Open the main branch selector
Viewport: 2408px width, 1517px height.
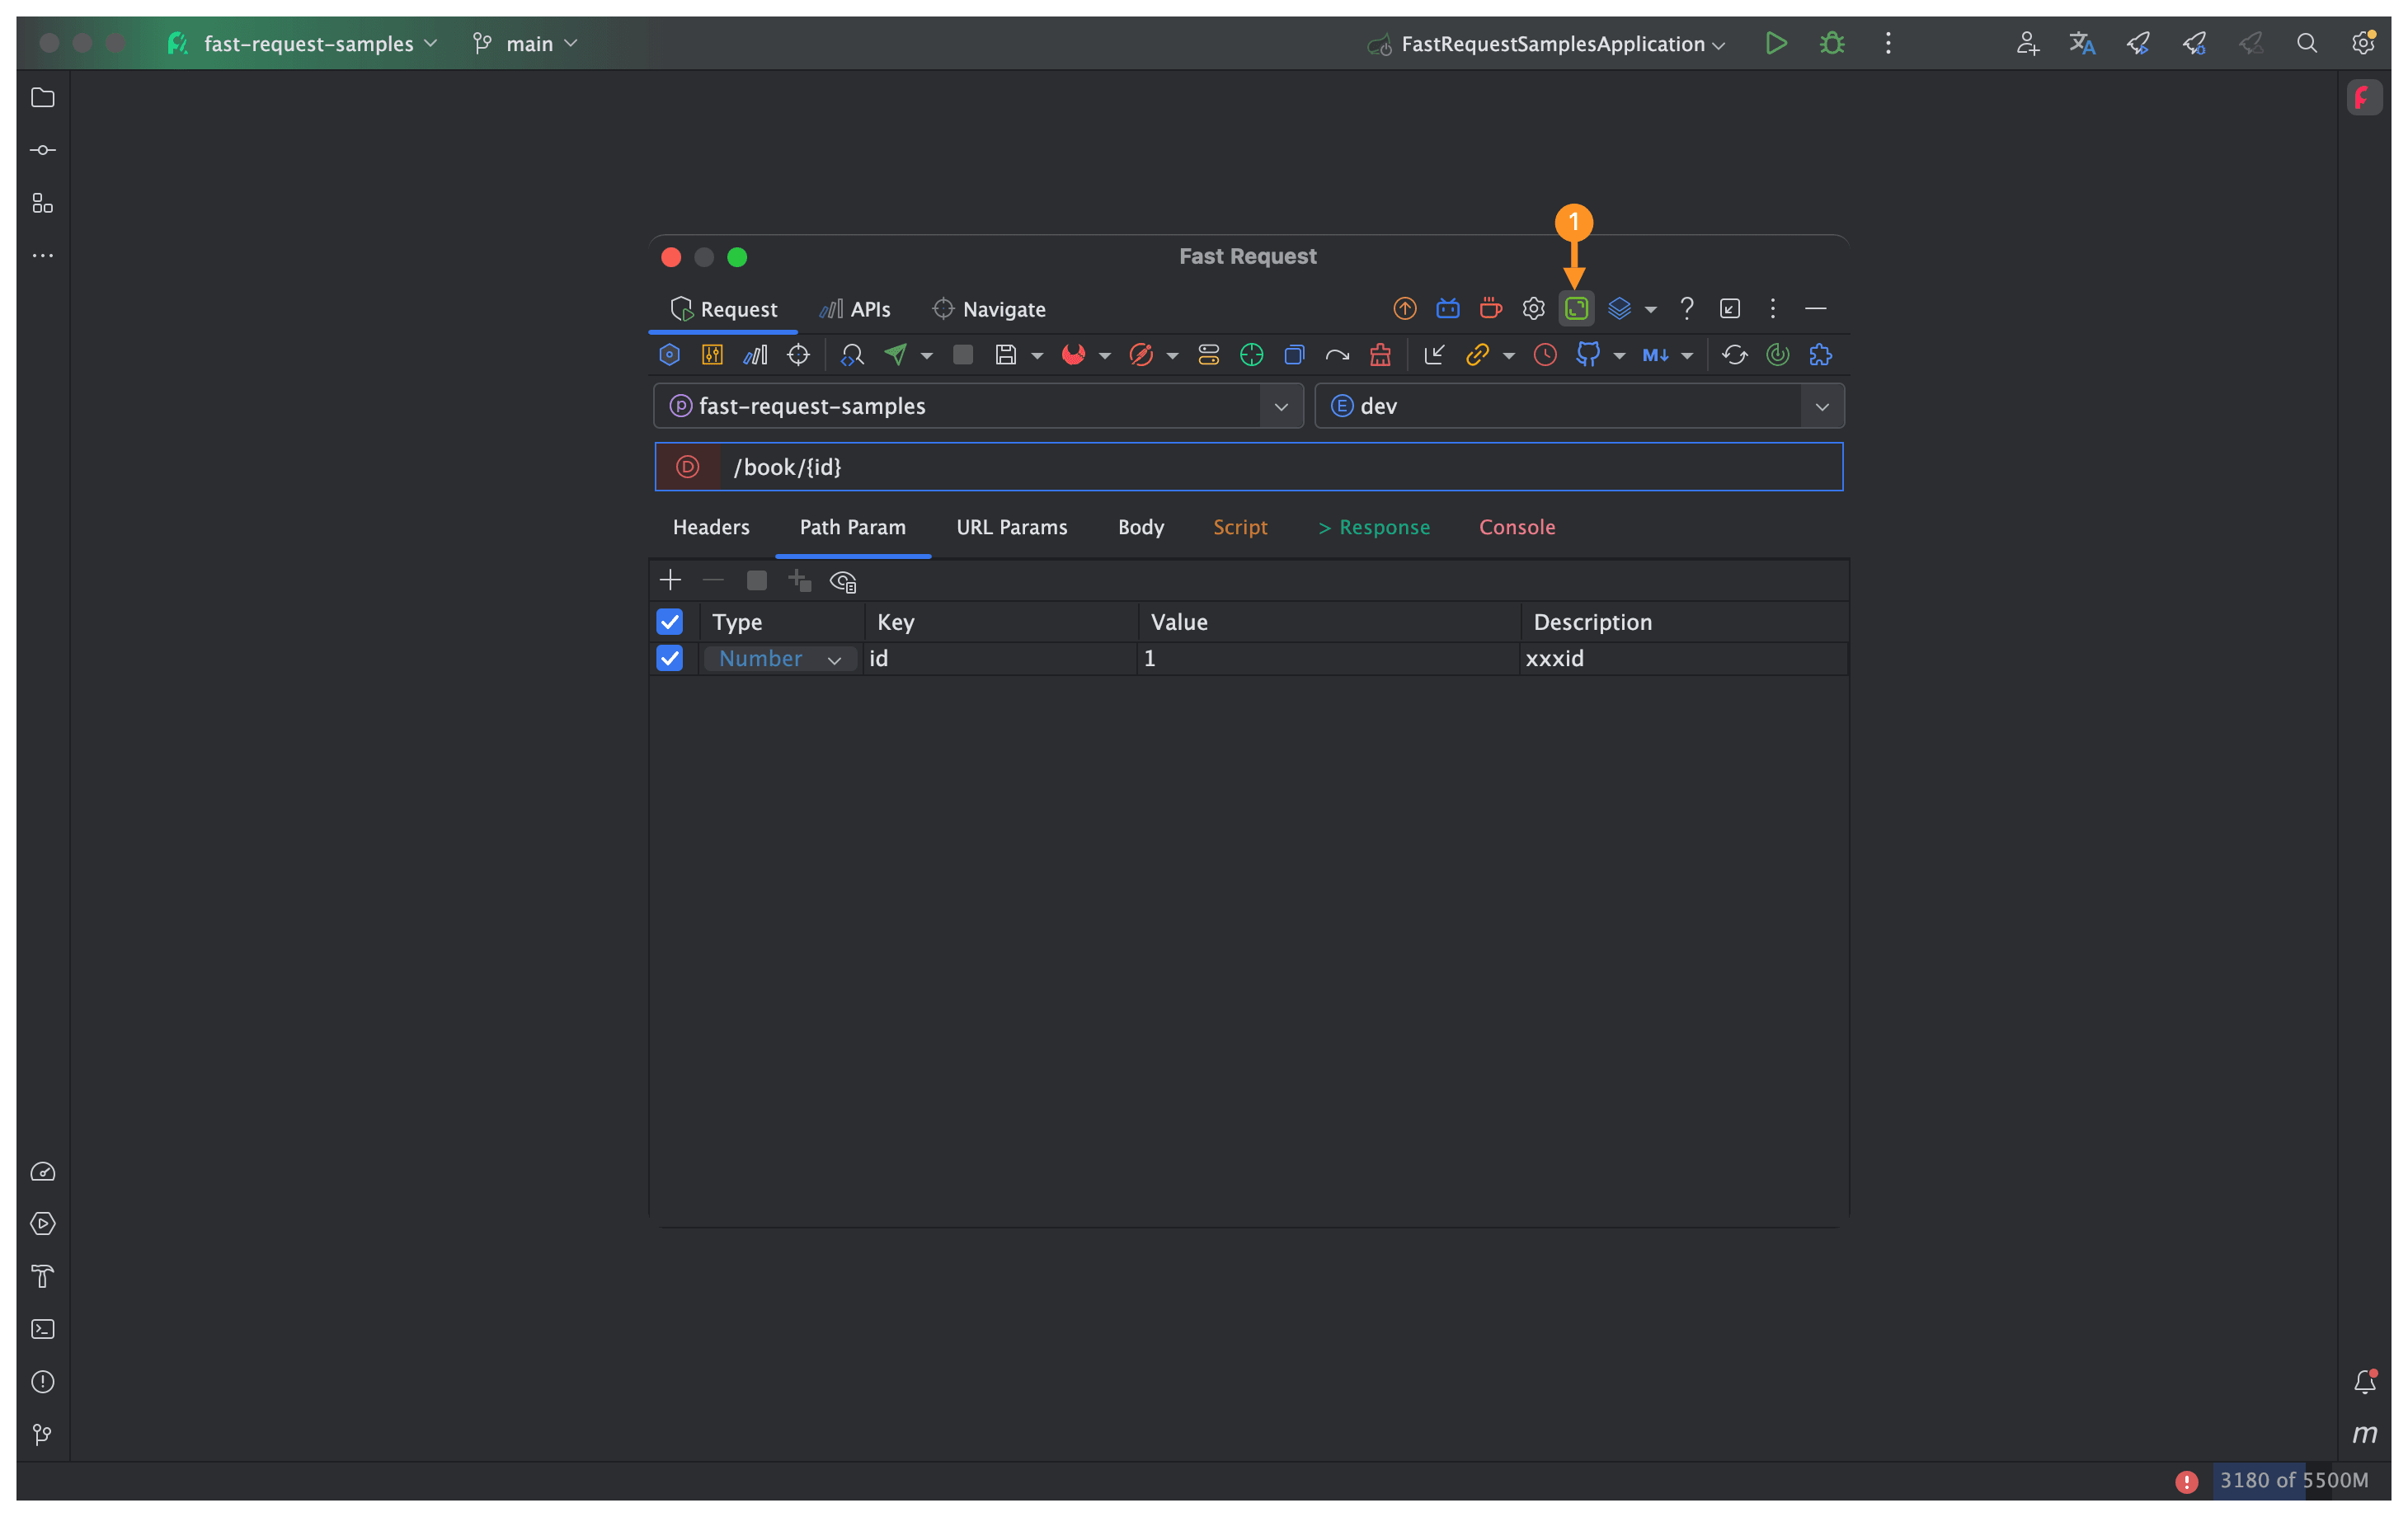pyautogui.click(x=528, y=44)
